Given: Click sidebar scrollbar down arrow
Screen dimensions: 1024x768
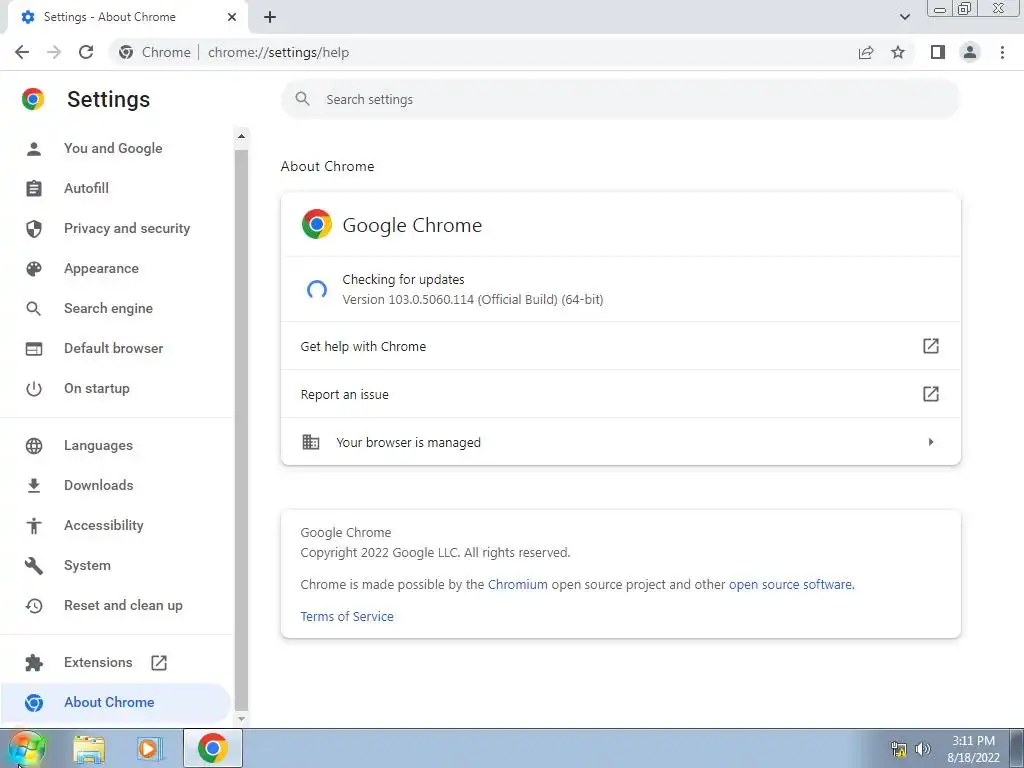Looking at the screenshot, I should click(241, 718).
